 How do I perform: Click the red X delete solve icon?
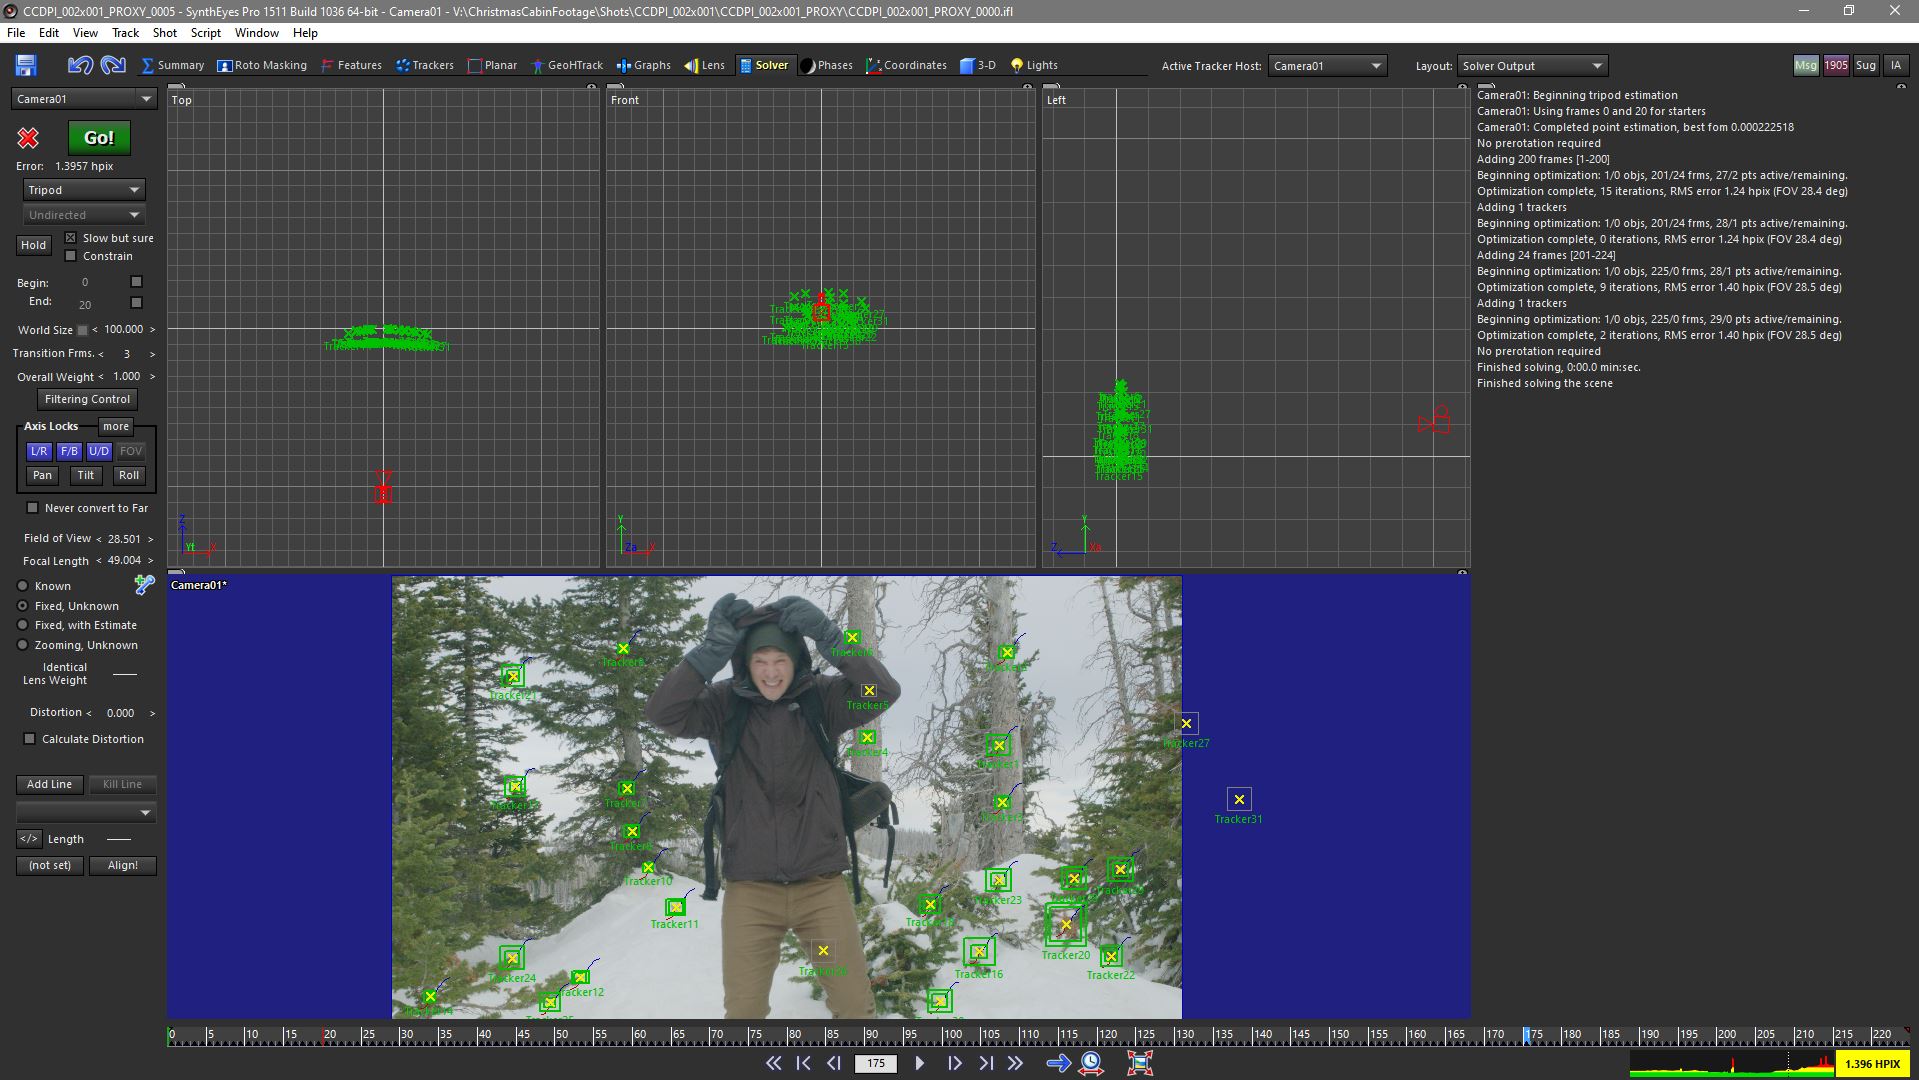coord(28,138)
